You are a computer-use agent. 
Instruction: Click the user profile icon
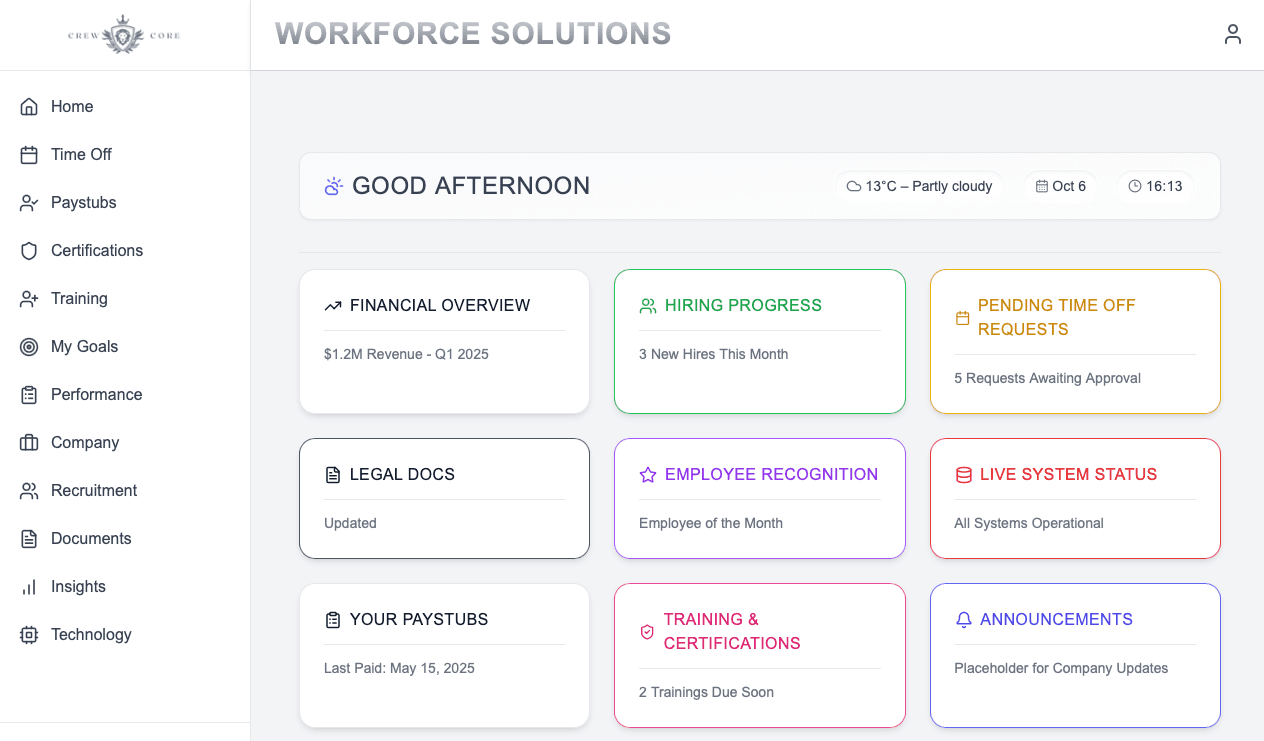click(1232, 34)
